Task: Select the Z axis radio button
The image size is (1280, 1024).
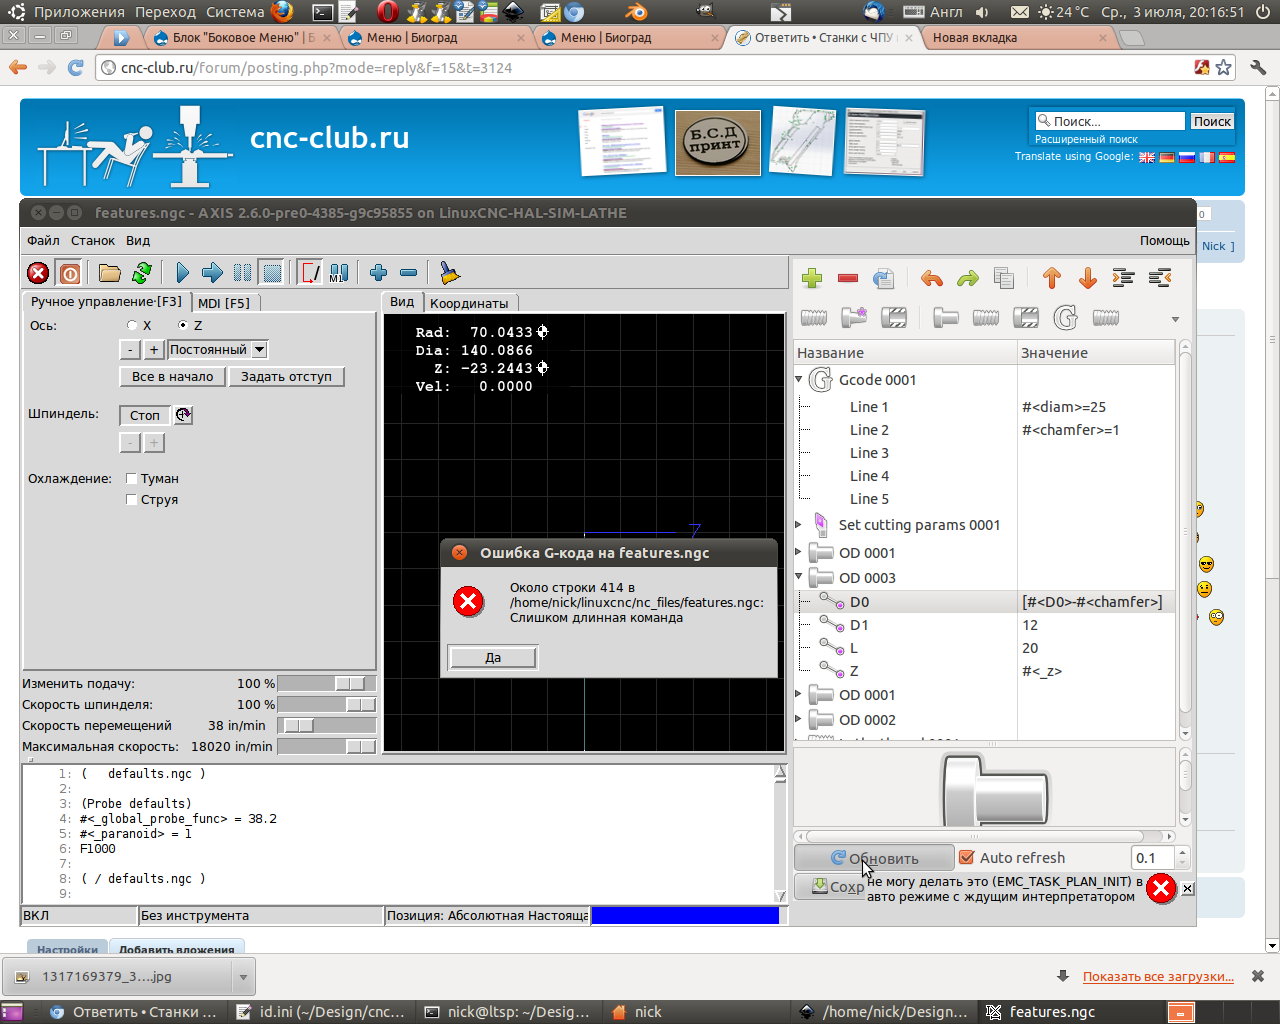Action: (183, 325)
